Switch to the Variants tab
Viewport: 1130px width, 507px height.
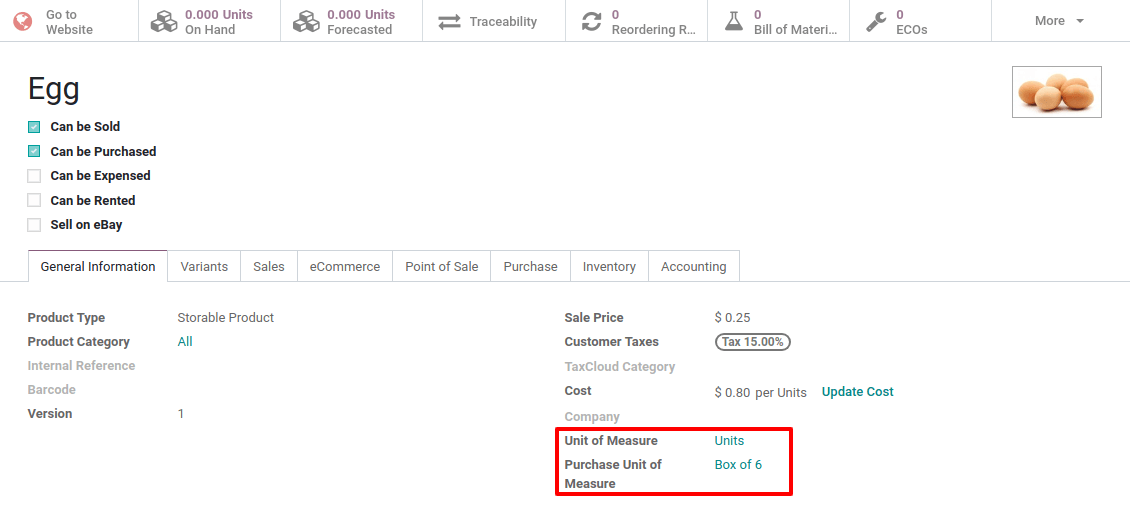[x=204, y=267]
